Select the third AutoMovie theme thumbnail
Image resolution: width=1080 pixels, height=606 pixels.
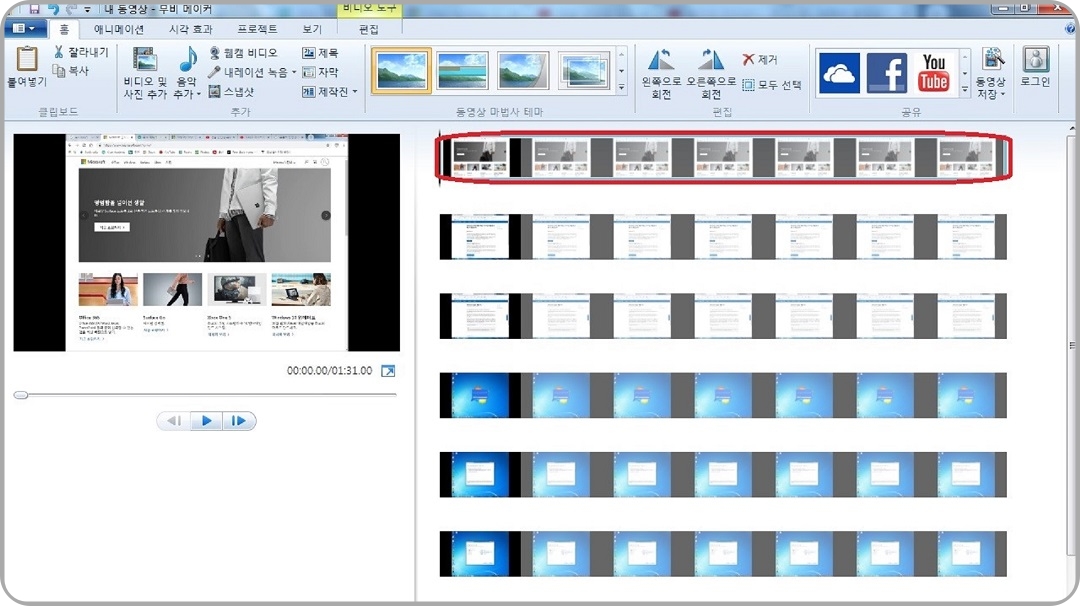(523, 70)
